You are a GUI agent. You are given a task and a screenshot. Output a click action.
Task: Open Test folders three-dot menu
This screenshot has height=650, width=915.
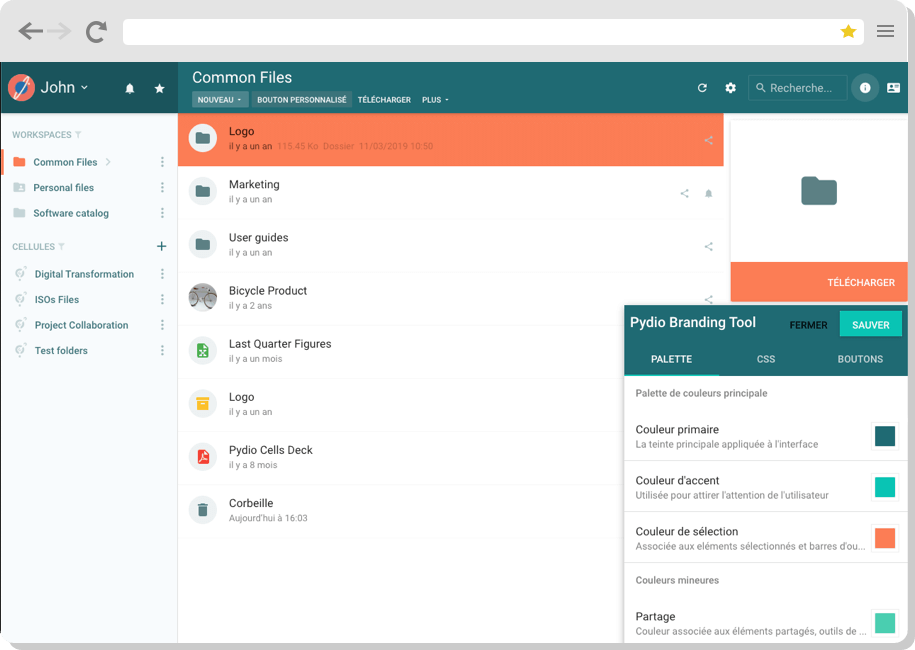162,351
